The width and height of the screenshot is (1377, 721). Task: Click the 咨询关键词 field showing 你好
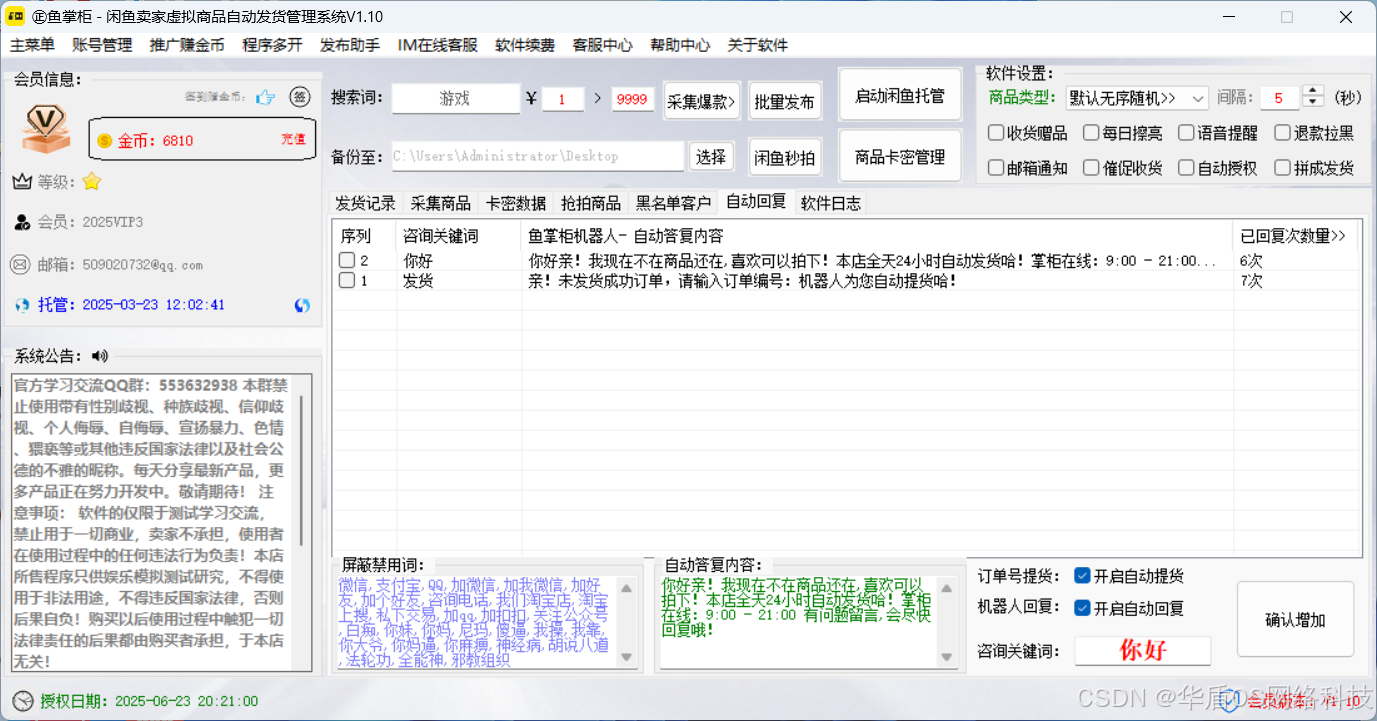tap(1143, 650)
